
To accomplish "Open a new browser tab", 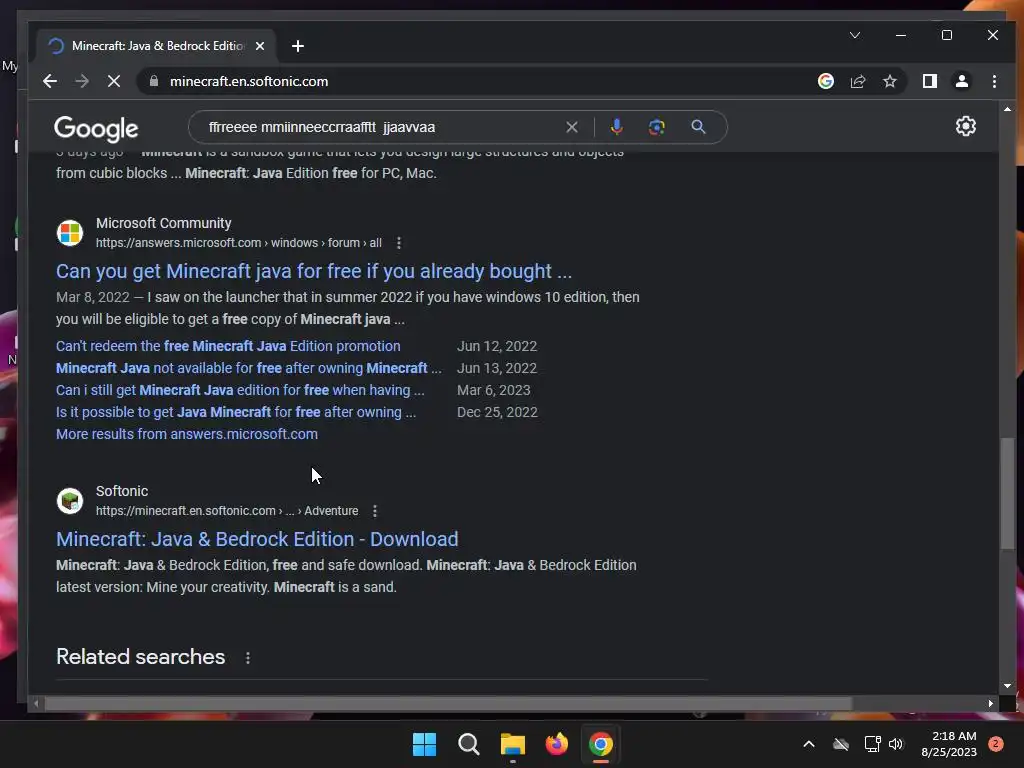I will [x=298, y=46].
